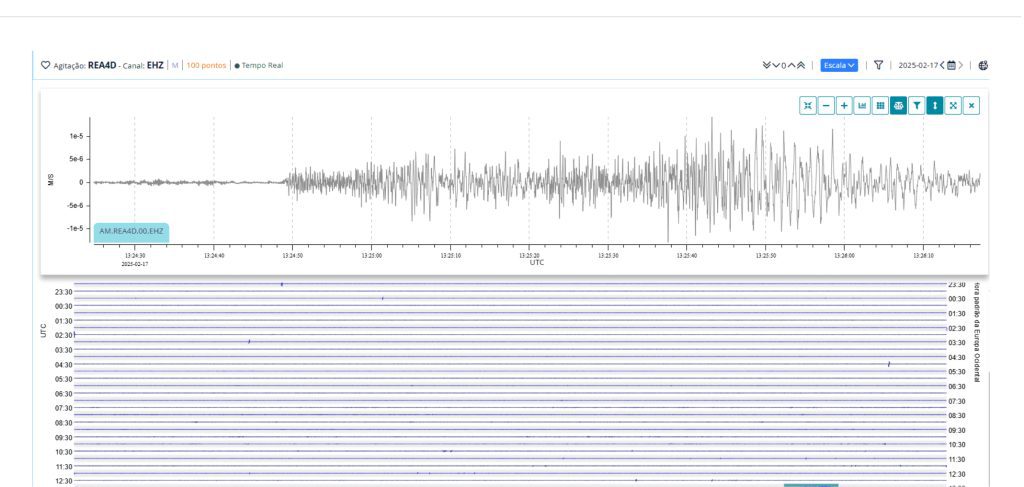Click helicorder row labeled 12:30 on left
Image resolution: width=1024 pixels, height=487 pixels.
click(510, 481)
